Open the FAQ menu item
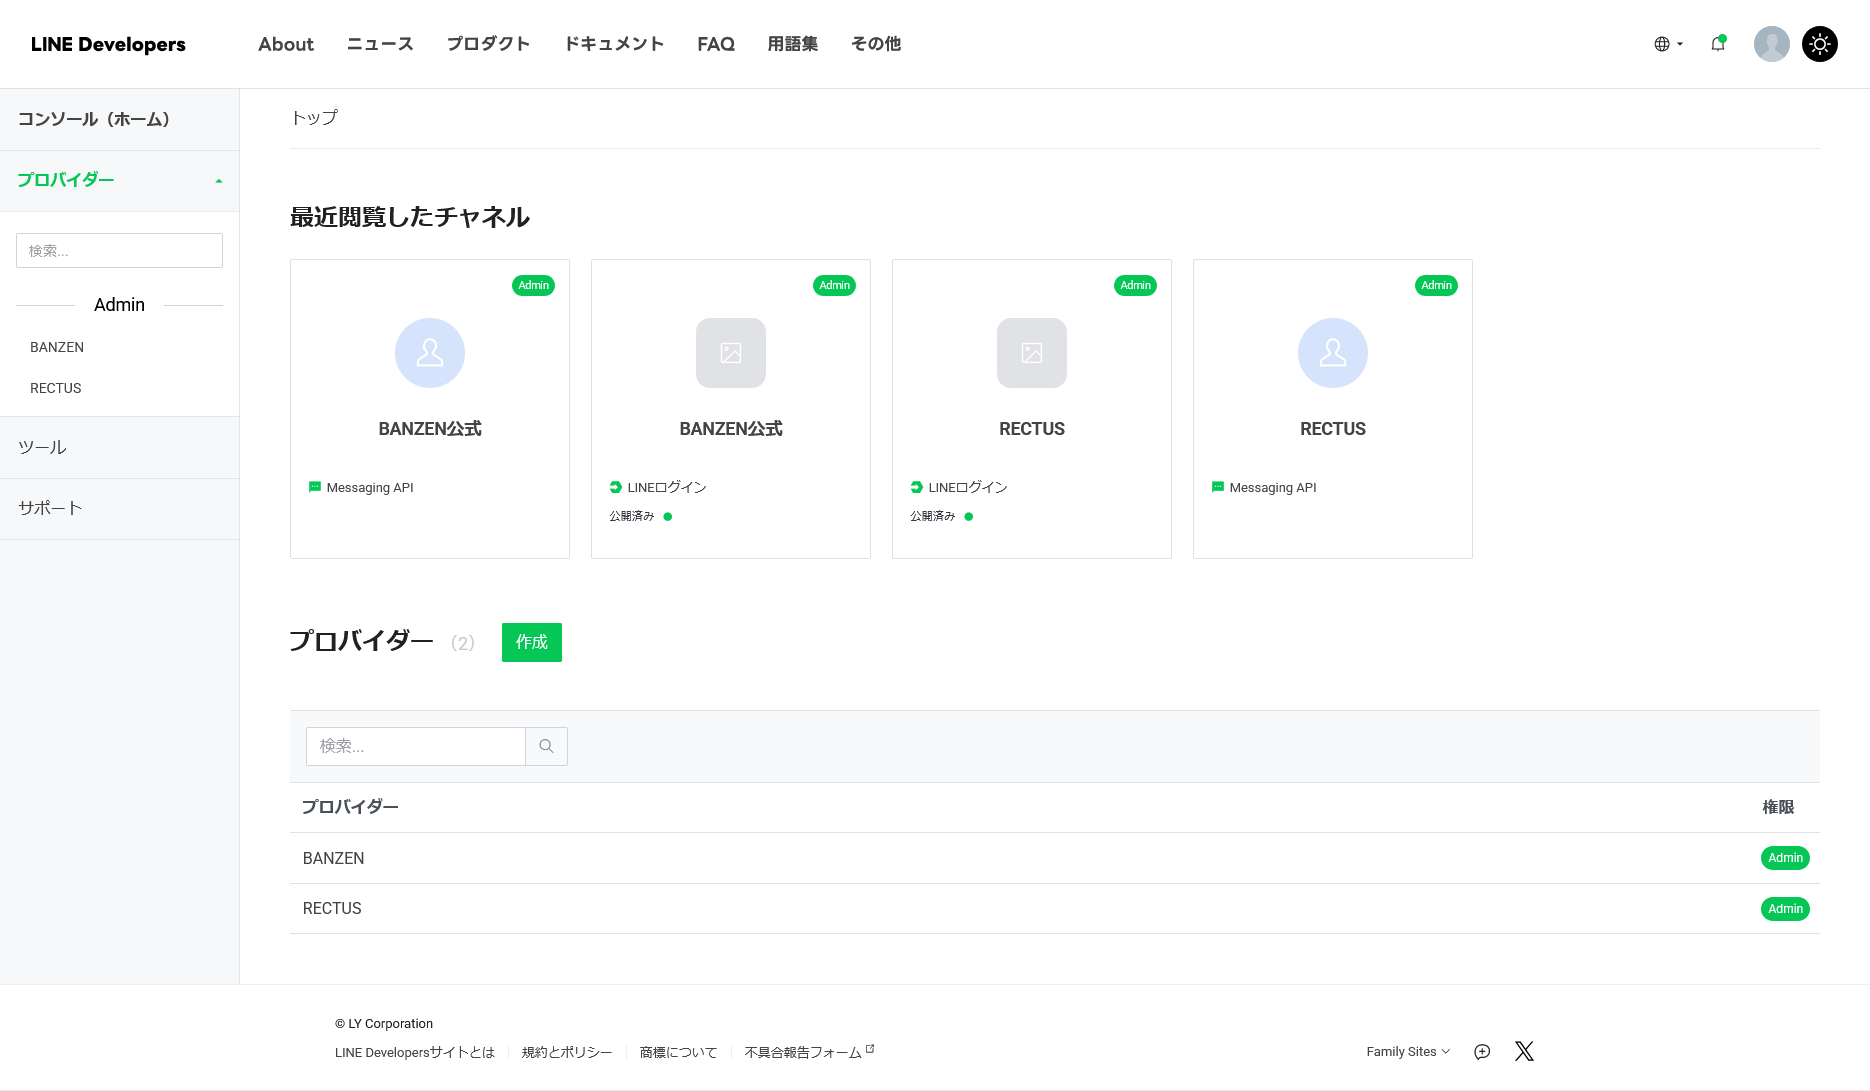Image resolution: width=1870 pixels, height=1091 pixels. click(716, 44)
